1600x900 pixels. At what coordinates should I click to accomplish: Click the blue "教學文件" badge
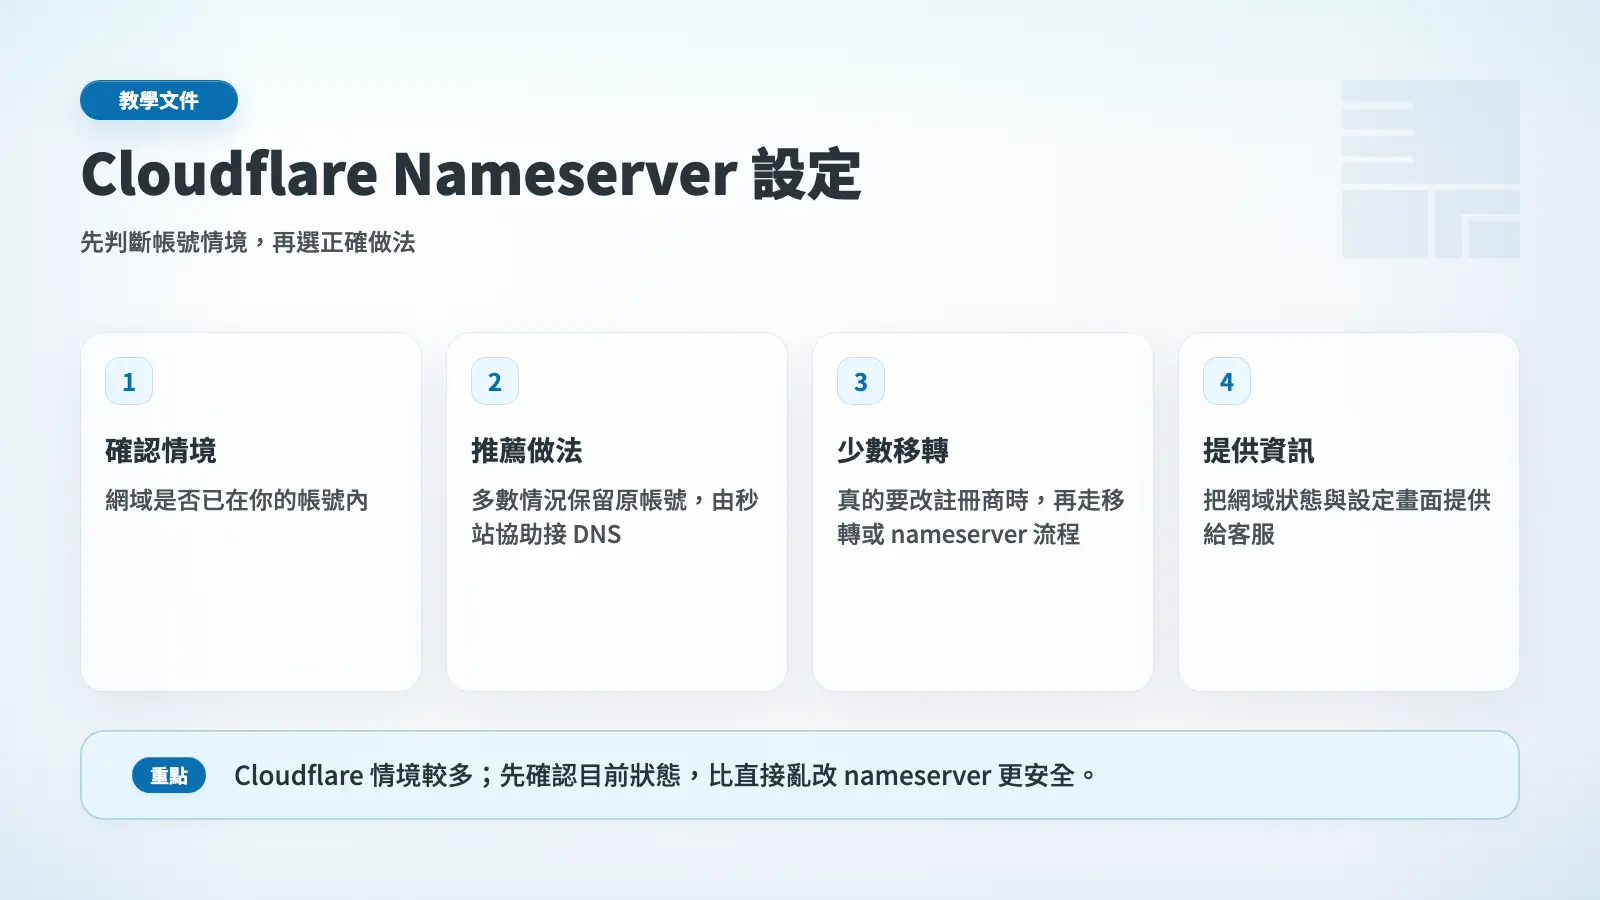click(159, 100)
